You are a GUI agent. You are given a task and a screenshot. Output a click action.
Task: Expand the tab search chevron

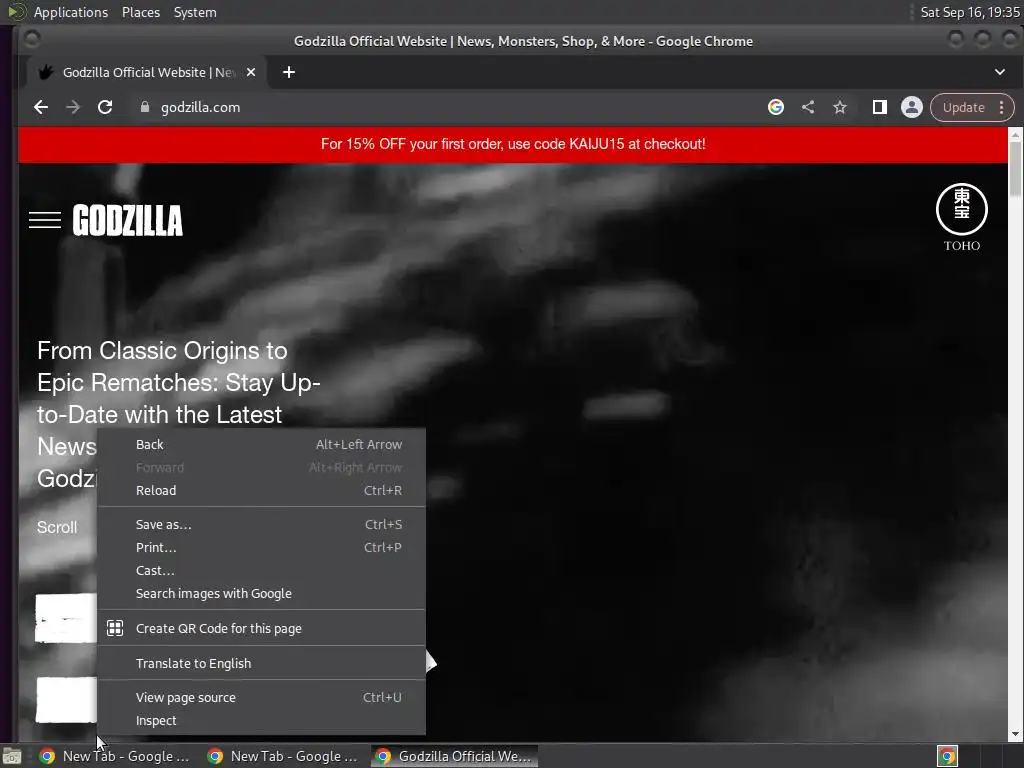[x=1000, y=72]
